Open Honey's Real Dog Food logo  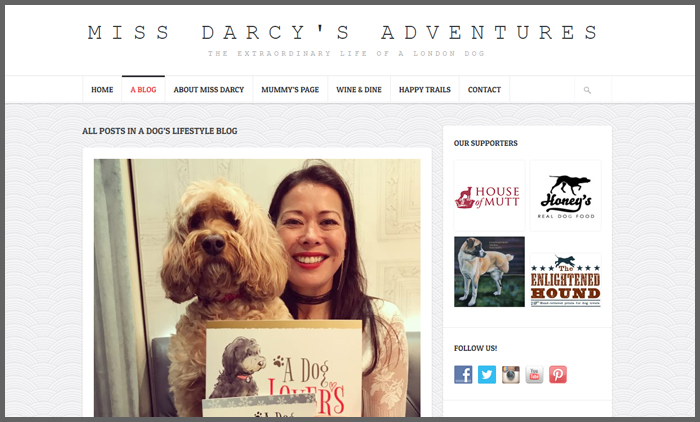(566, 196)
